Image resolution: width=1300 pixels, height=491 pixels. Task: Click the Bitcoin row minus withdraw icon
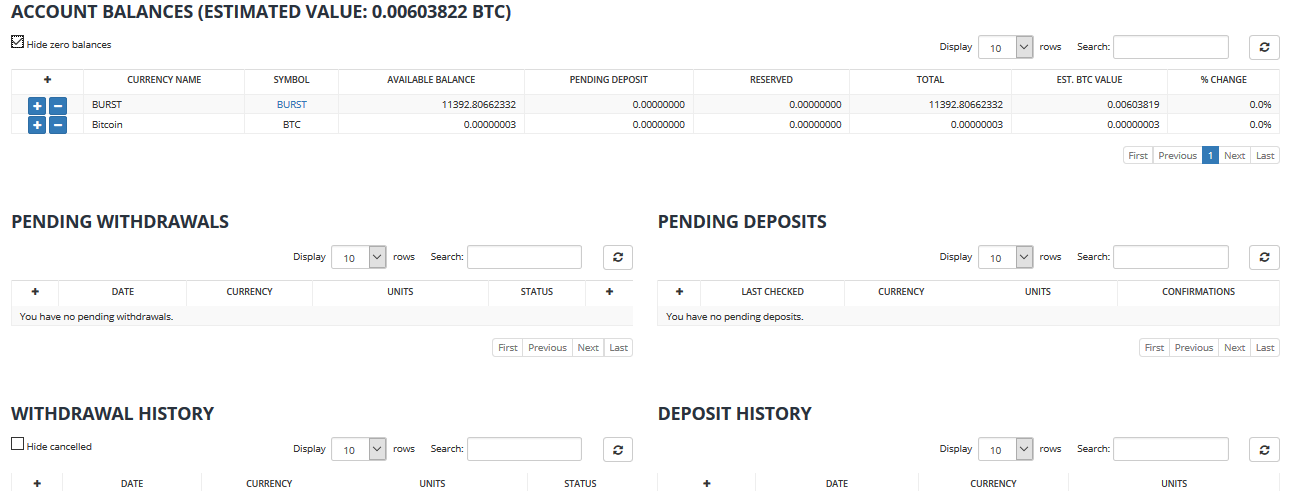tap(58, 125)
